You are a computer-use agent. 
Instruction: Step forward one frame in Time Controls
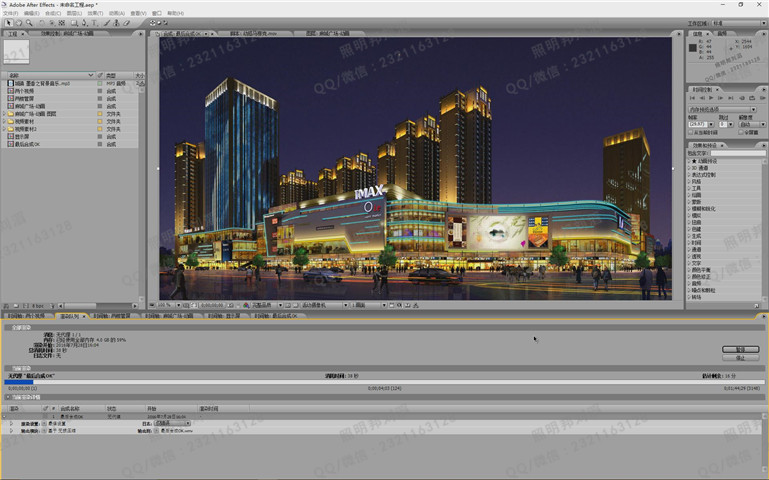click(721, 98)
